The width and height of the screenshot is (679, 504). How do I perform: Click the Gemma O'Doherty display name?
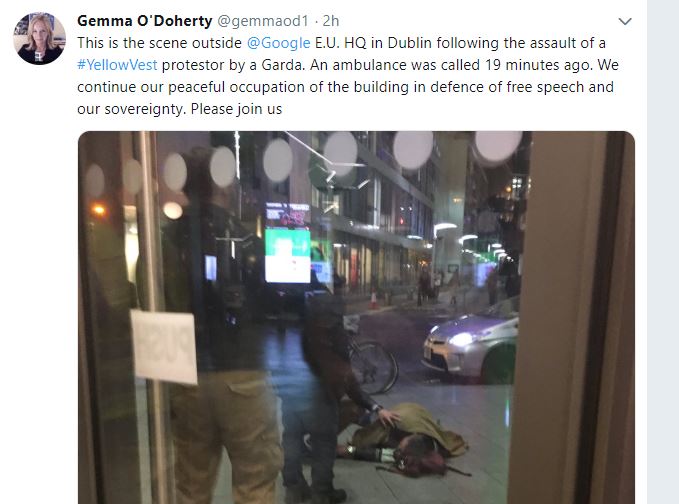[145, 21]
